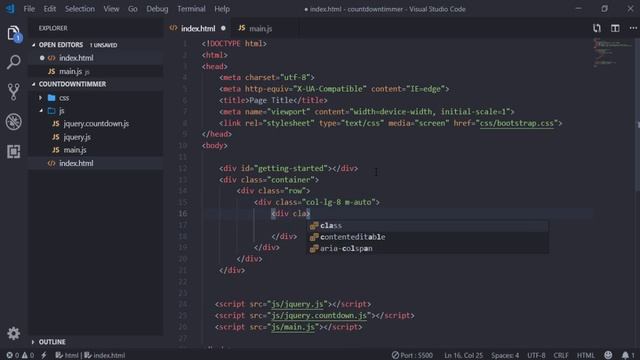
Task: Click the contenteditable suggestion icon
Action: pos(314,237)
